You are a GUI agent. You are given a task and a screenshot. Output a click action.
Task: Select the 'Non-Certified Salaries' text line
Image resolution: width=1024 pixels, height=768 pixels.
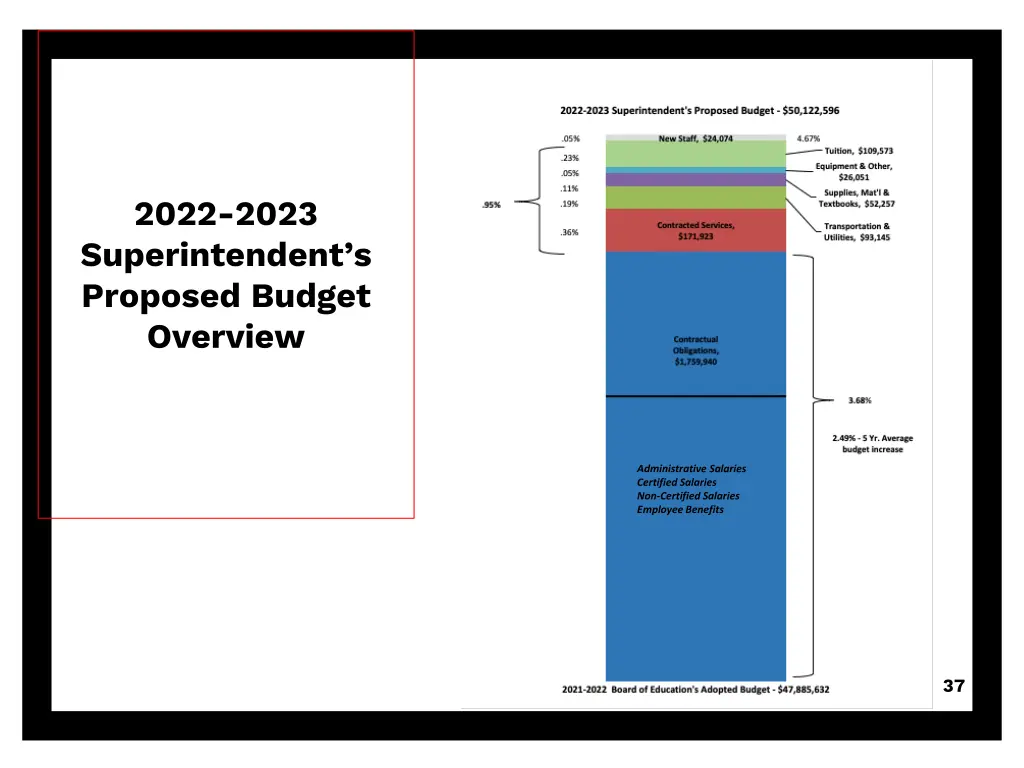coord(688,496)
